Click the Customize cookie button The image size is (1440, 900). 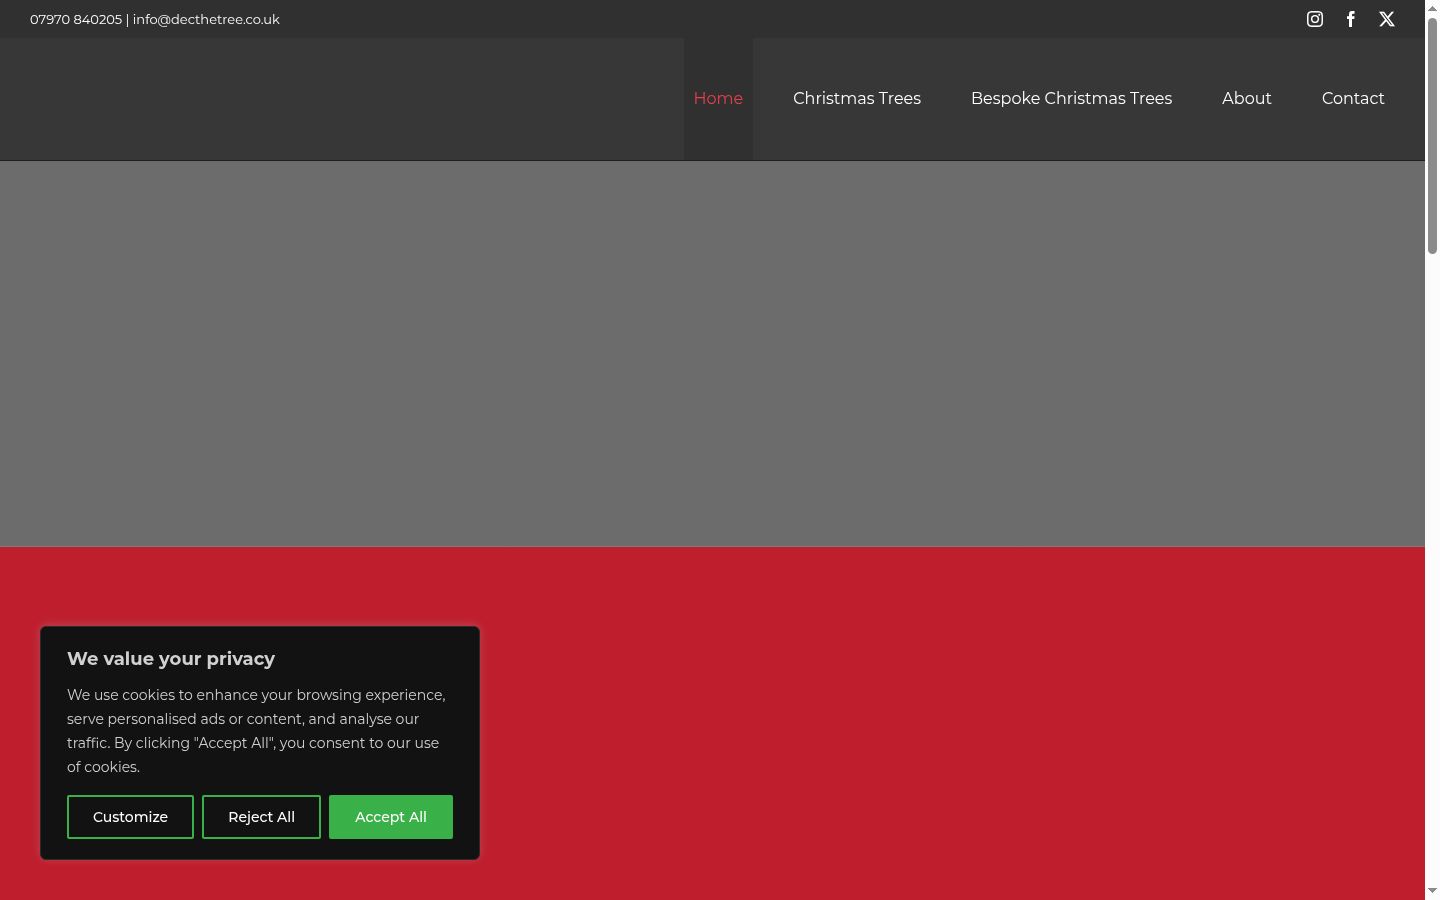[x=130, y=817]
